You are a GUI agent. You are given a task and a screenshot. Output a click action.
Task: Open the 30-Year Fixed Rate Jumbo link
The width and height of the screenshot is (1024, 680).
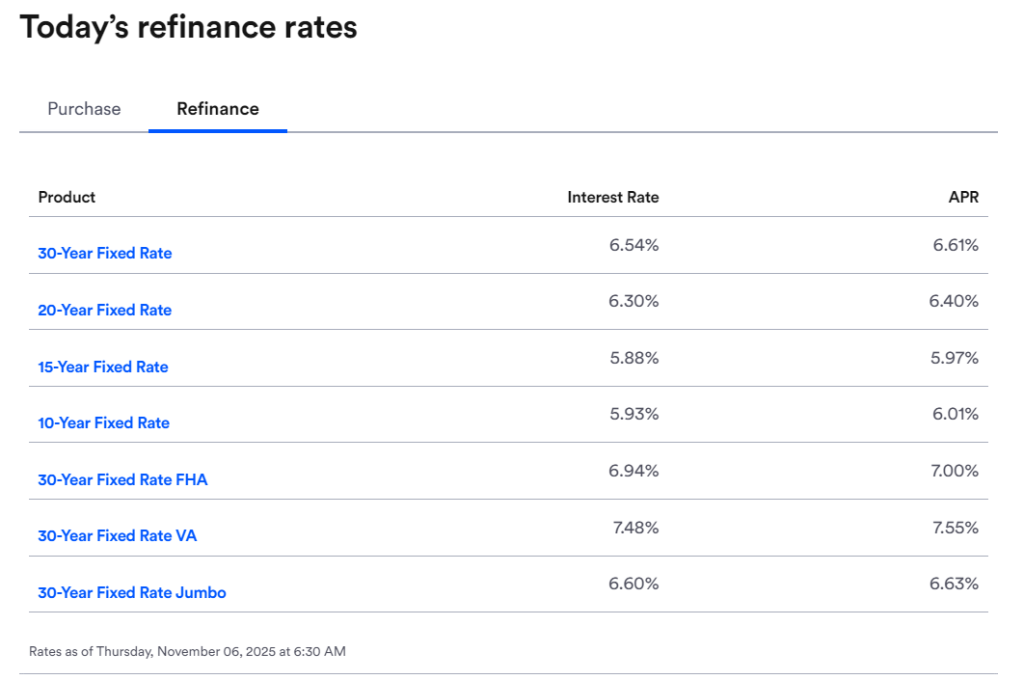pos(131,592)
